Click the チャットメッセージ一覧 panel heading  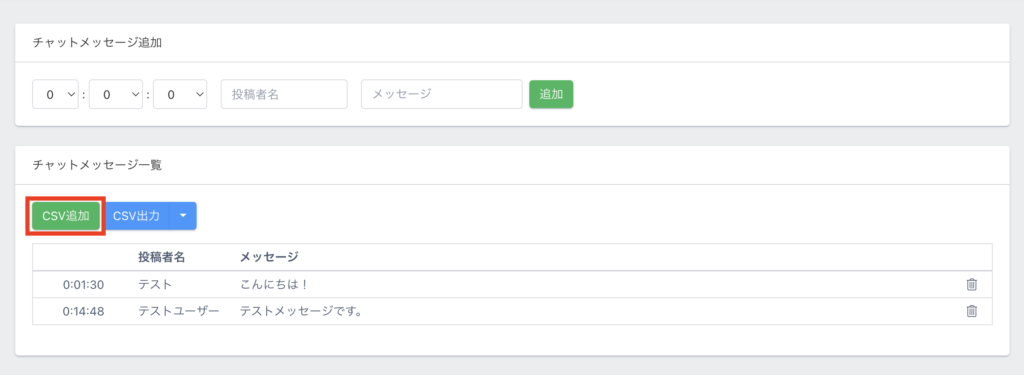(97, 165)
